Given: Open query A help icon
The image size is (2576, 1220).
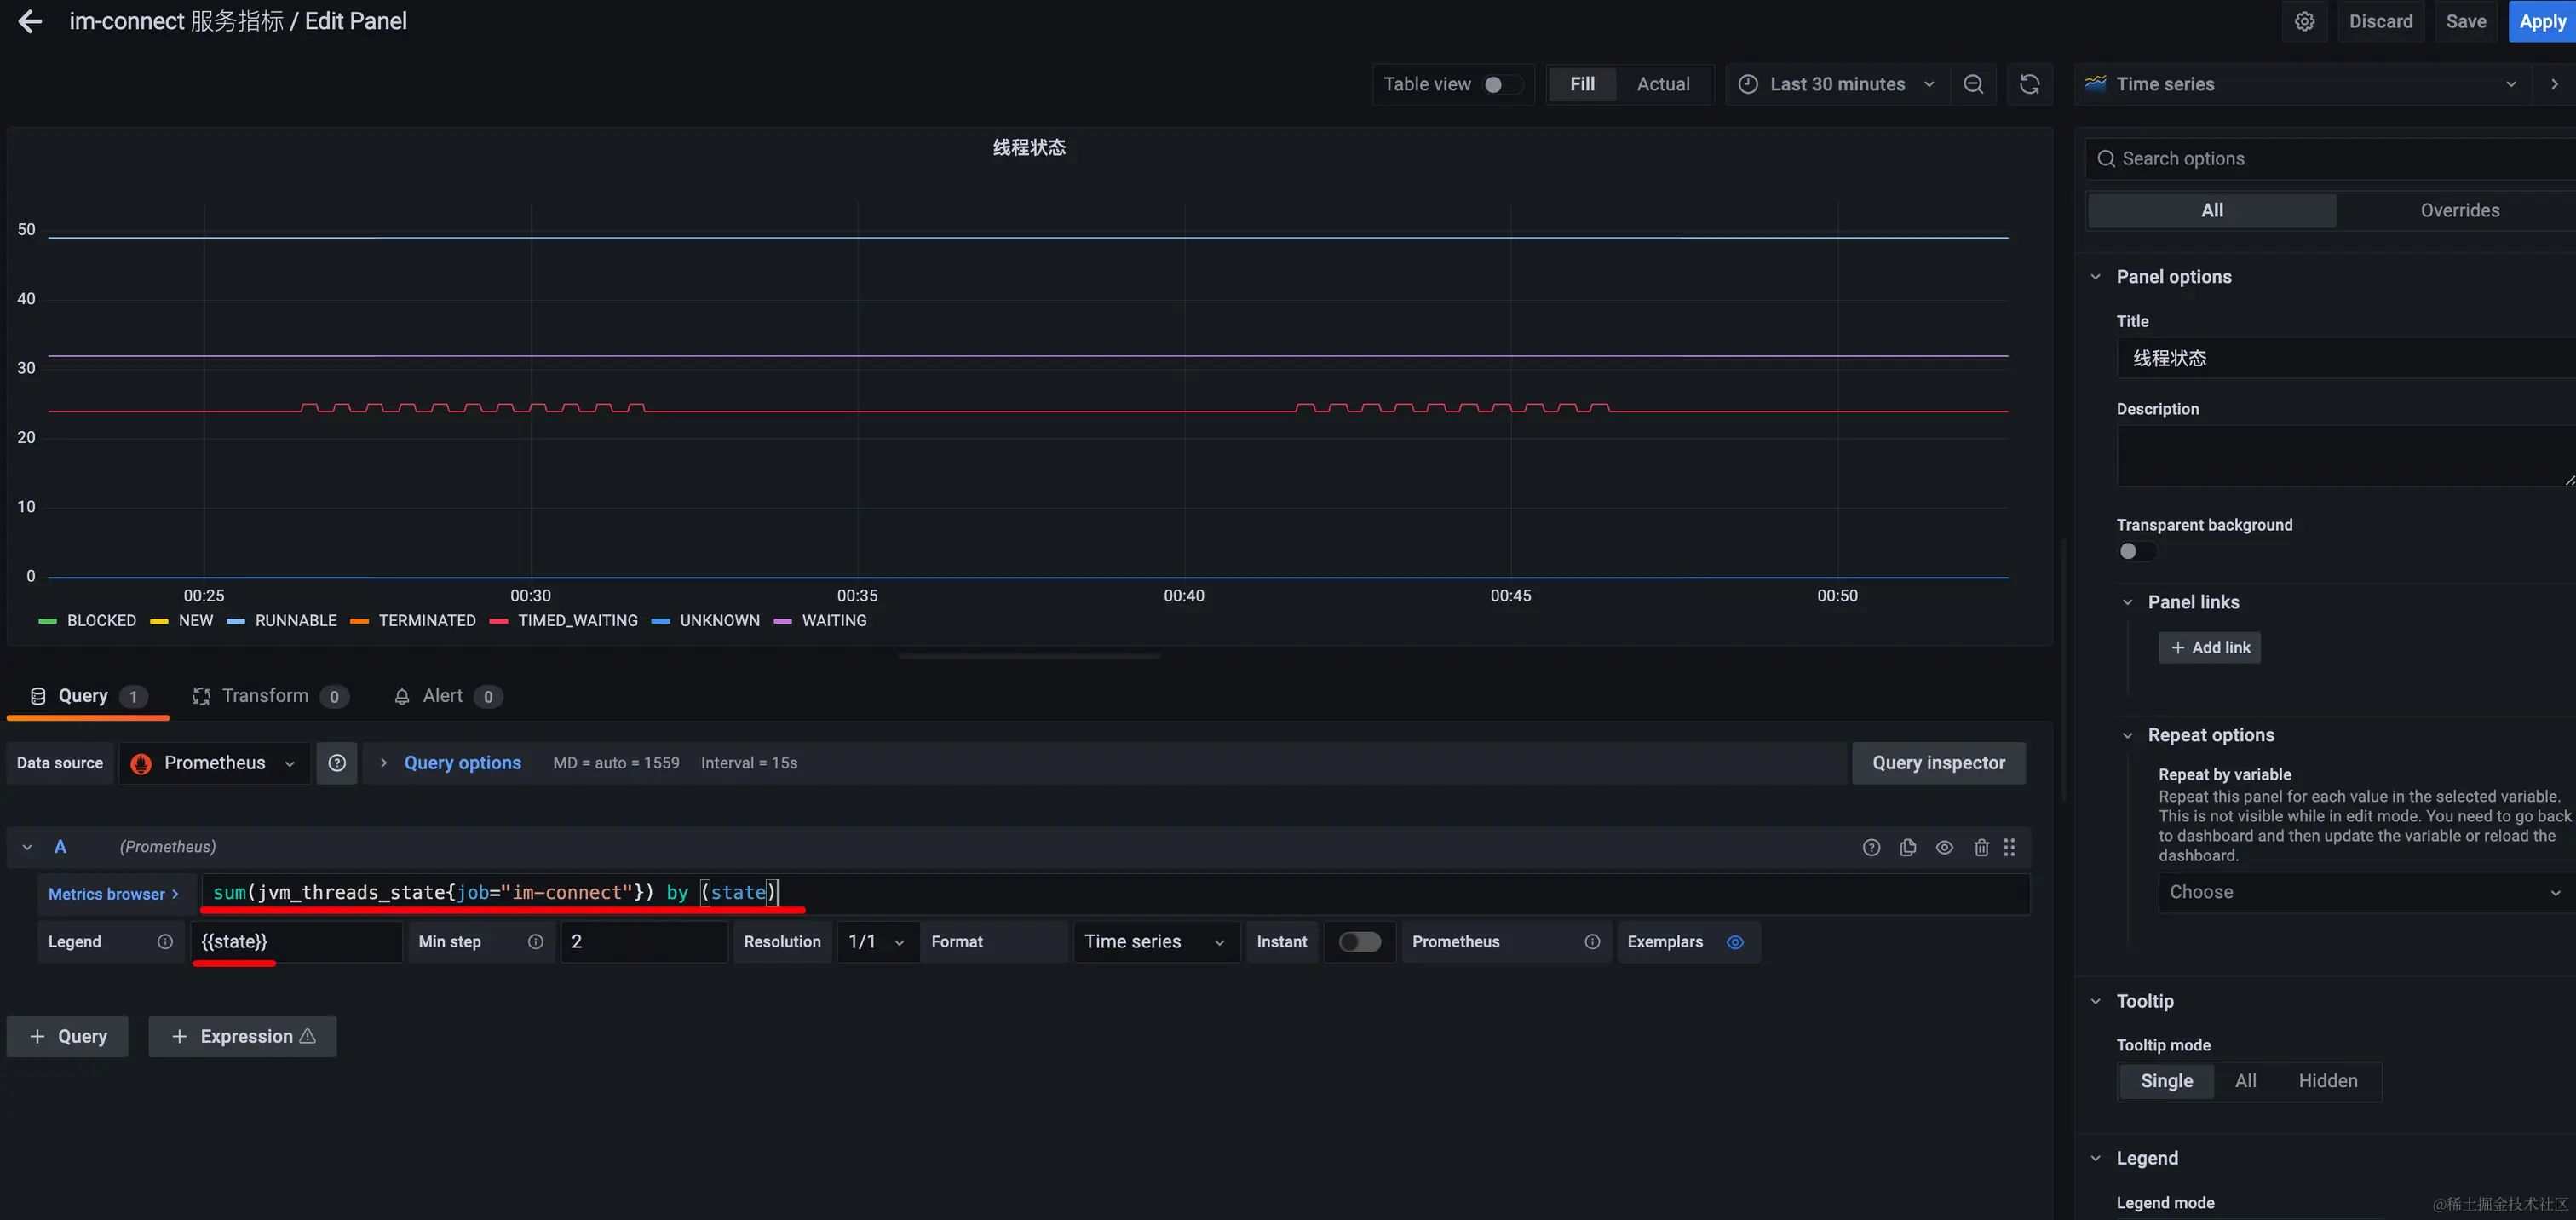Looking at the screenshot, I should (1871, 847).
